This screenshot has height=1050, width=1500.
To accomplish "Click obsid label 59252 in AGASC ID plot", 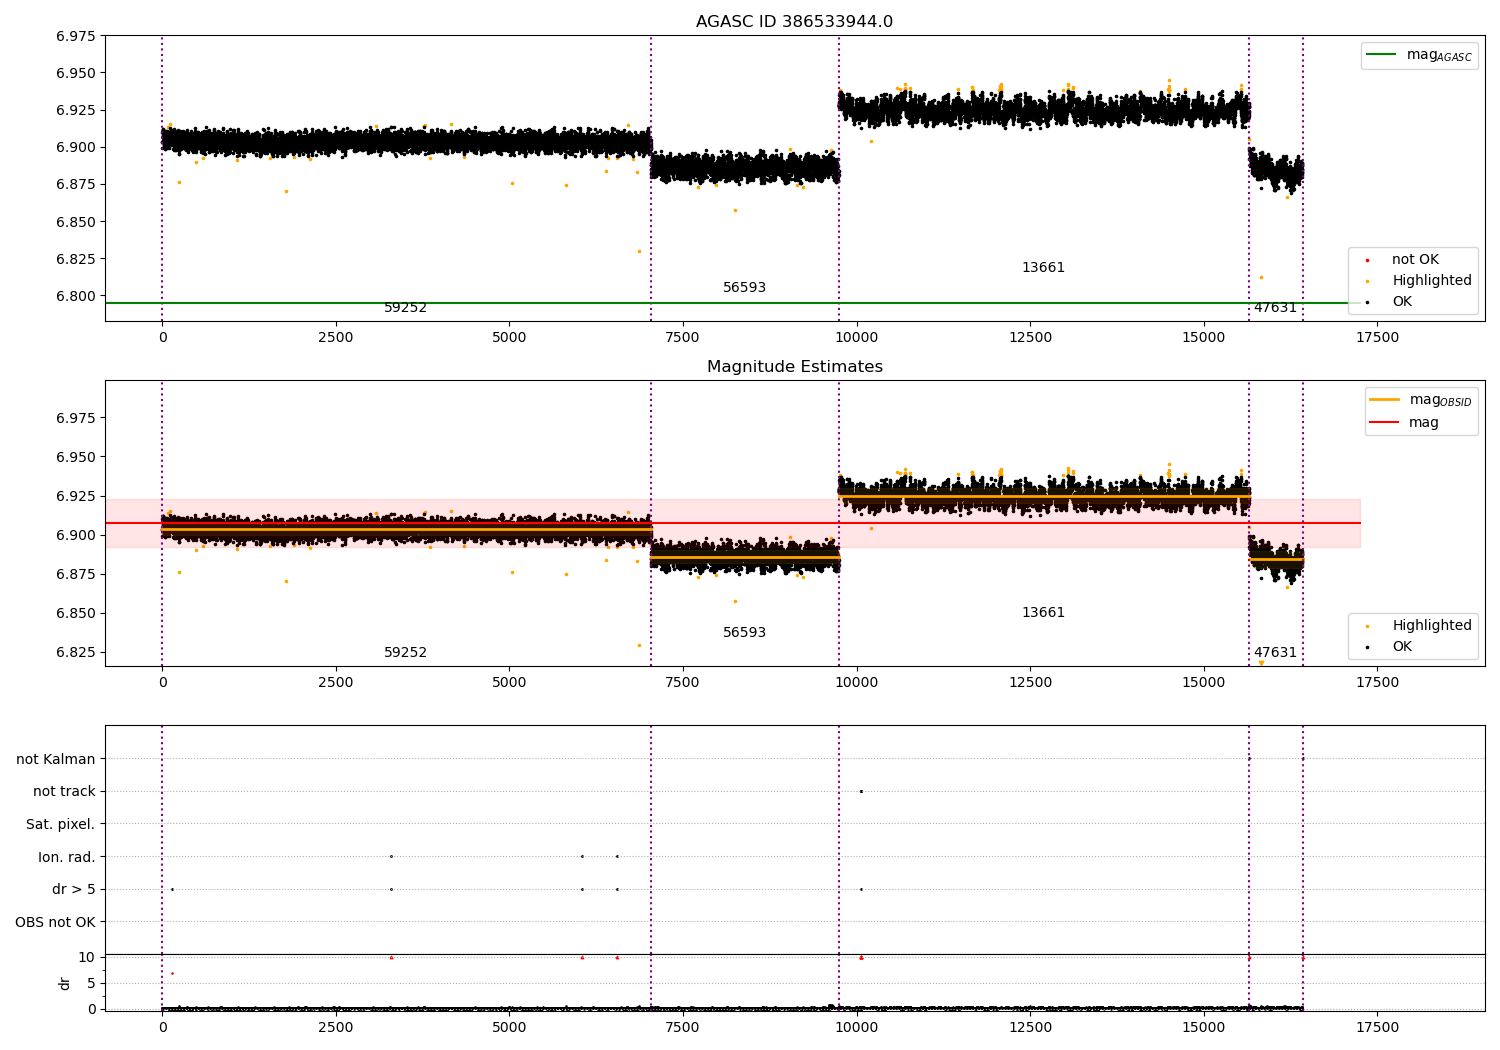I will coord(405,308).
